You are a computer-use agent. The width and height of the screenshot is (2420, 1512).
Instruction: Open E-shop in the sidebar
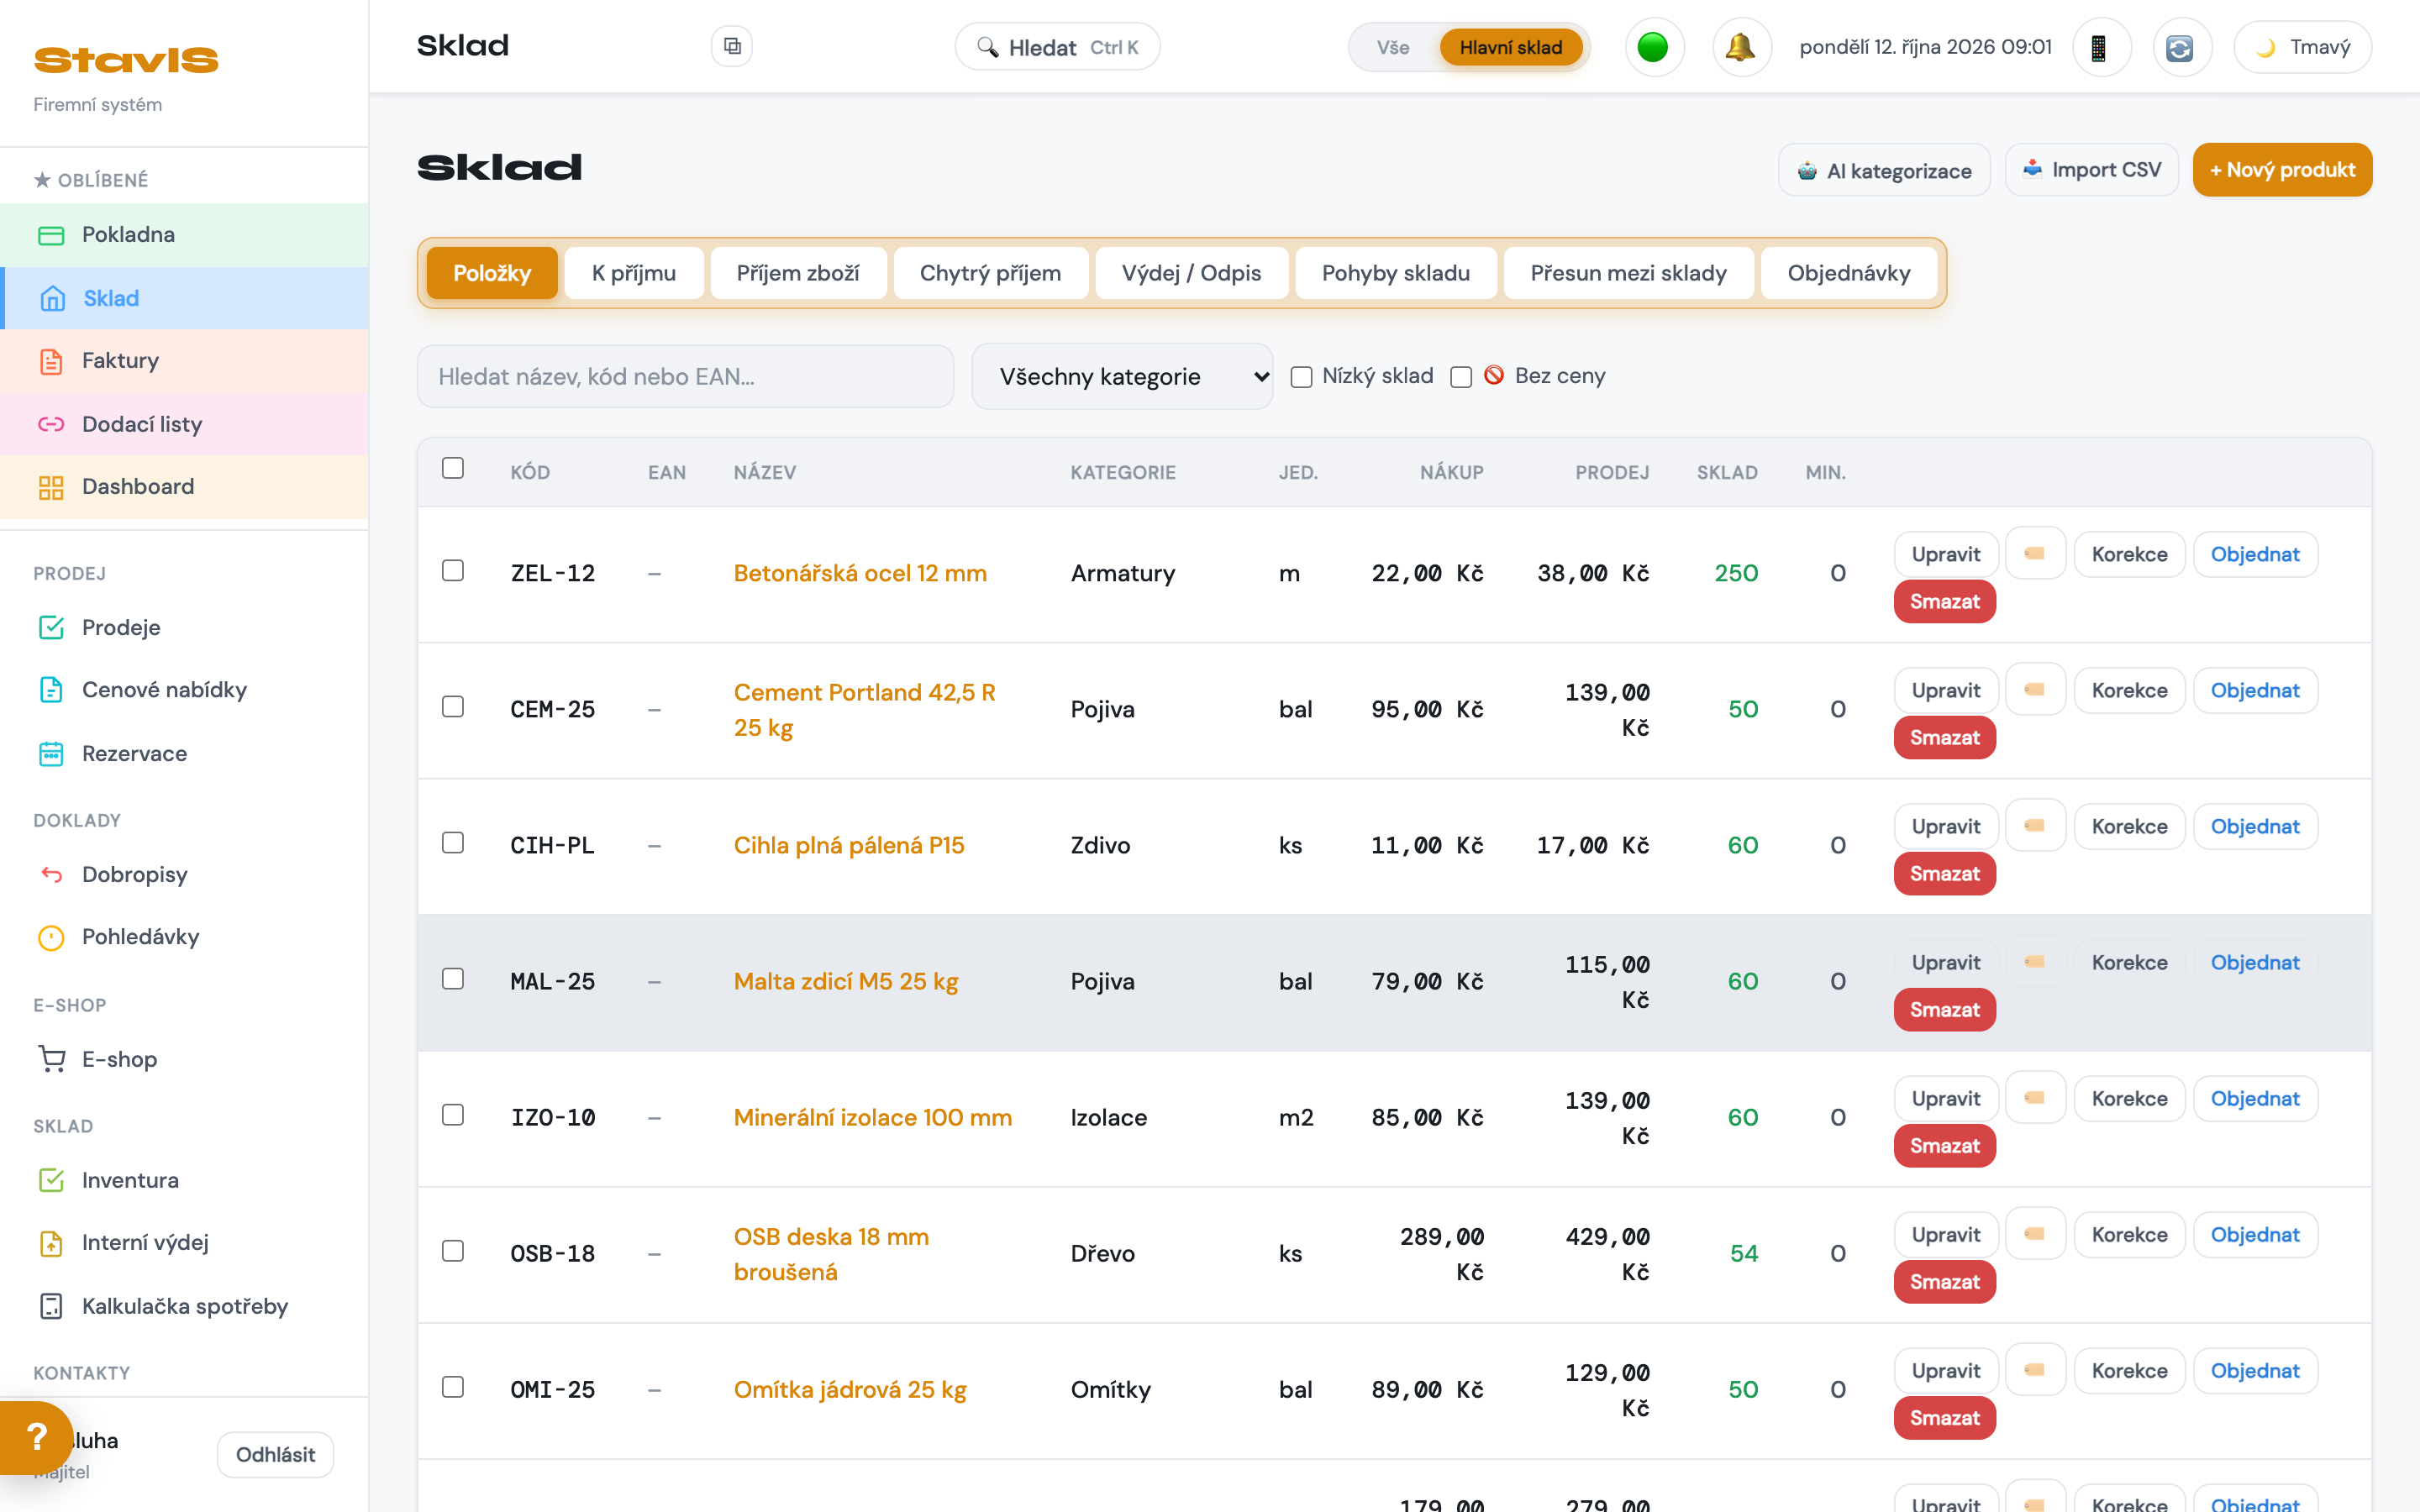pyautogui.click(x=184, y=1059)
